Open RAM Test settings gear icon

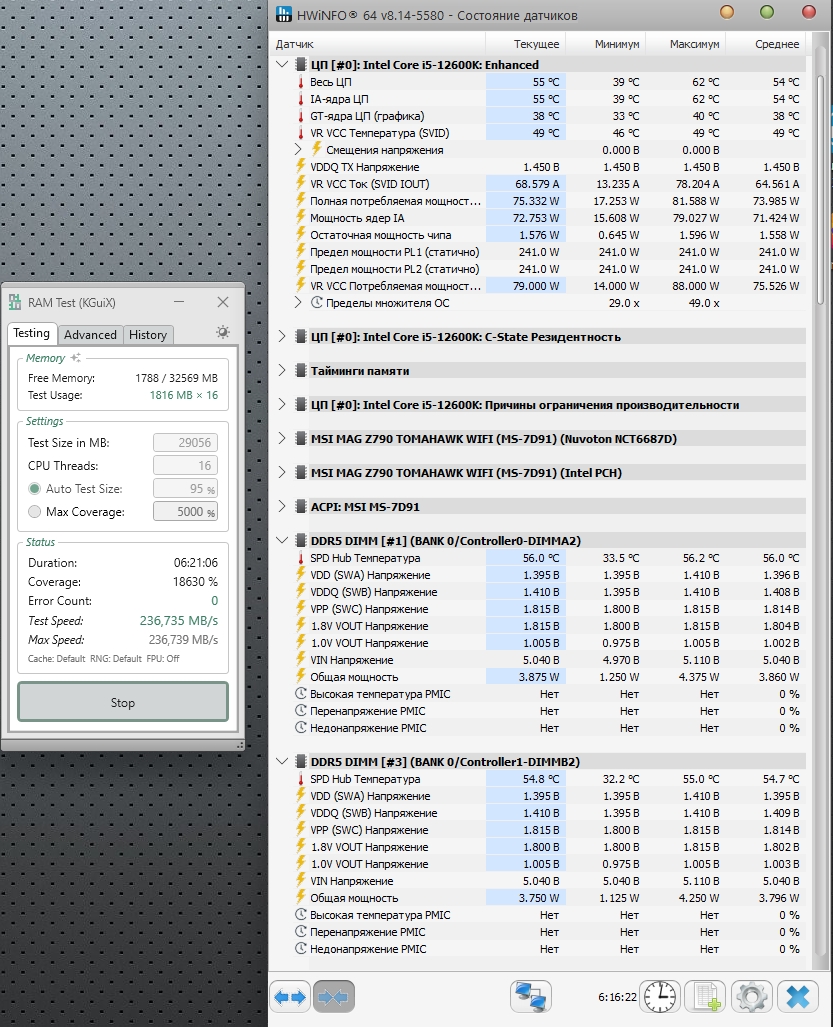coord(223,332)
